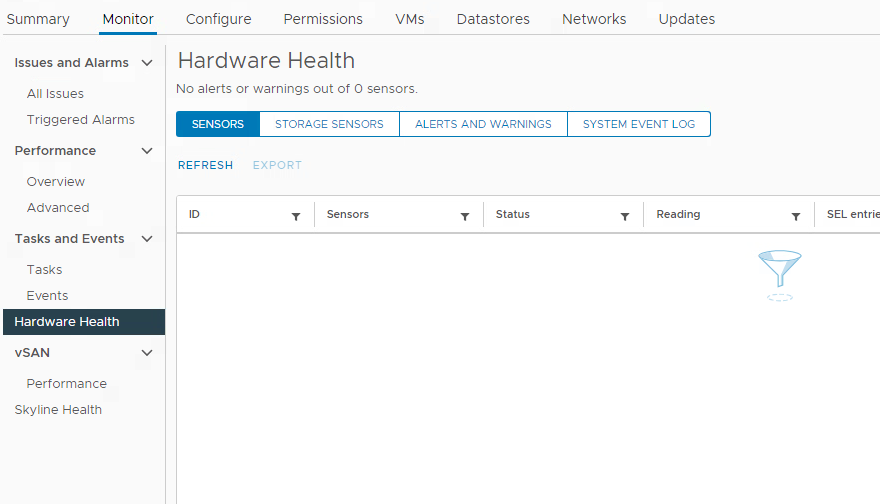Image resolution: width=880 pixels, height=504 pixels.
Task: Open All Issues in sidebar
Action: [55, 94]
